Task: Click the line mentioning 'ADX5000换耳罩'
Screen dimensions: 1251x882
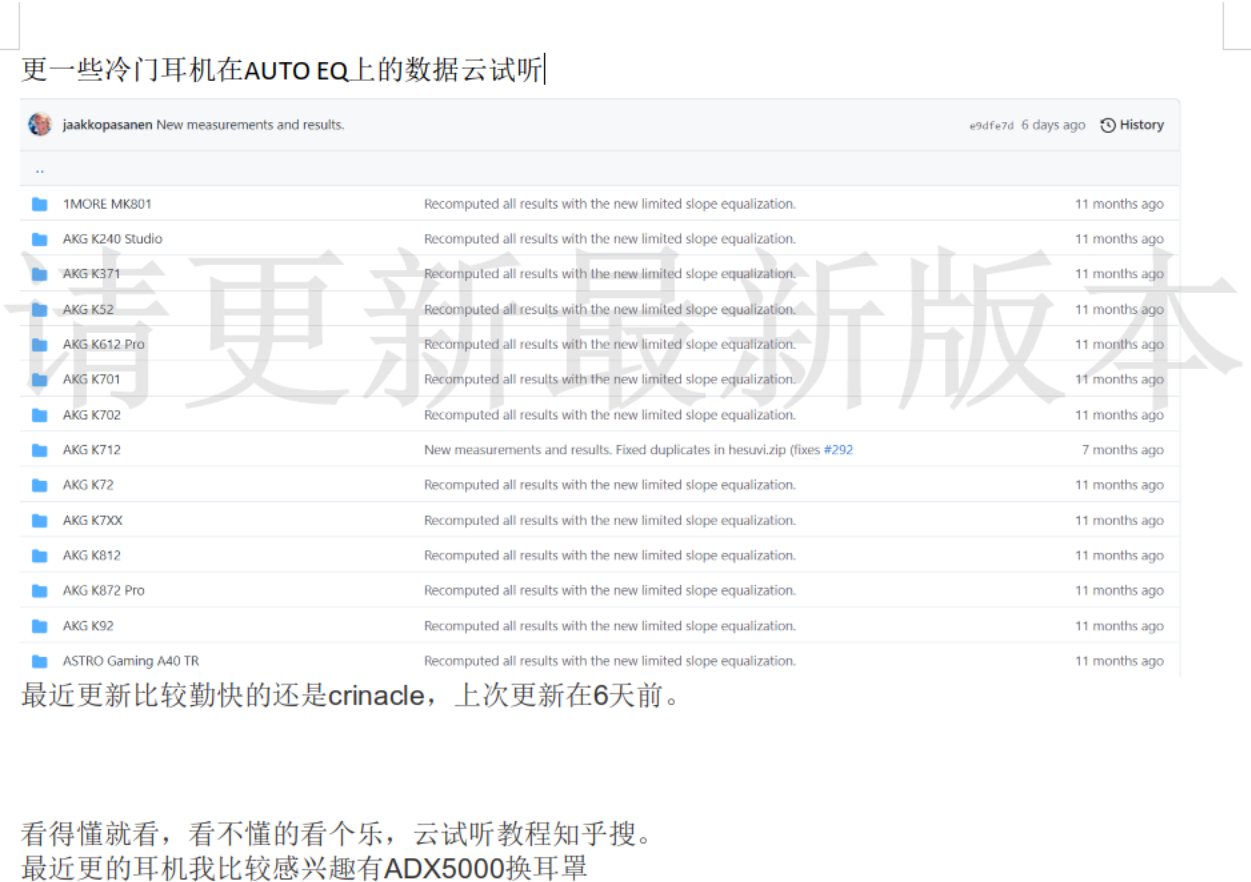Action: point(304,867)
